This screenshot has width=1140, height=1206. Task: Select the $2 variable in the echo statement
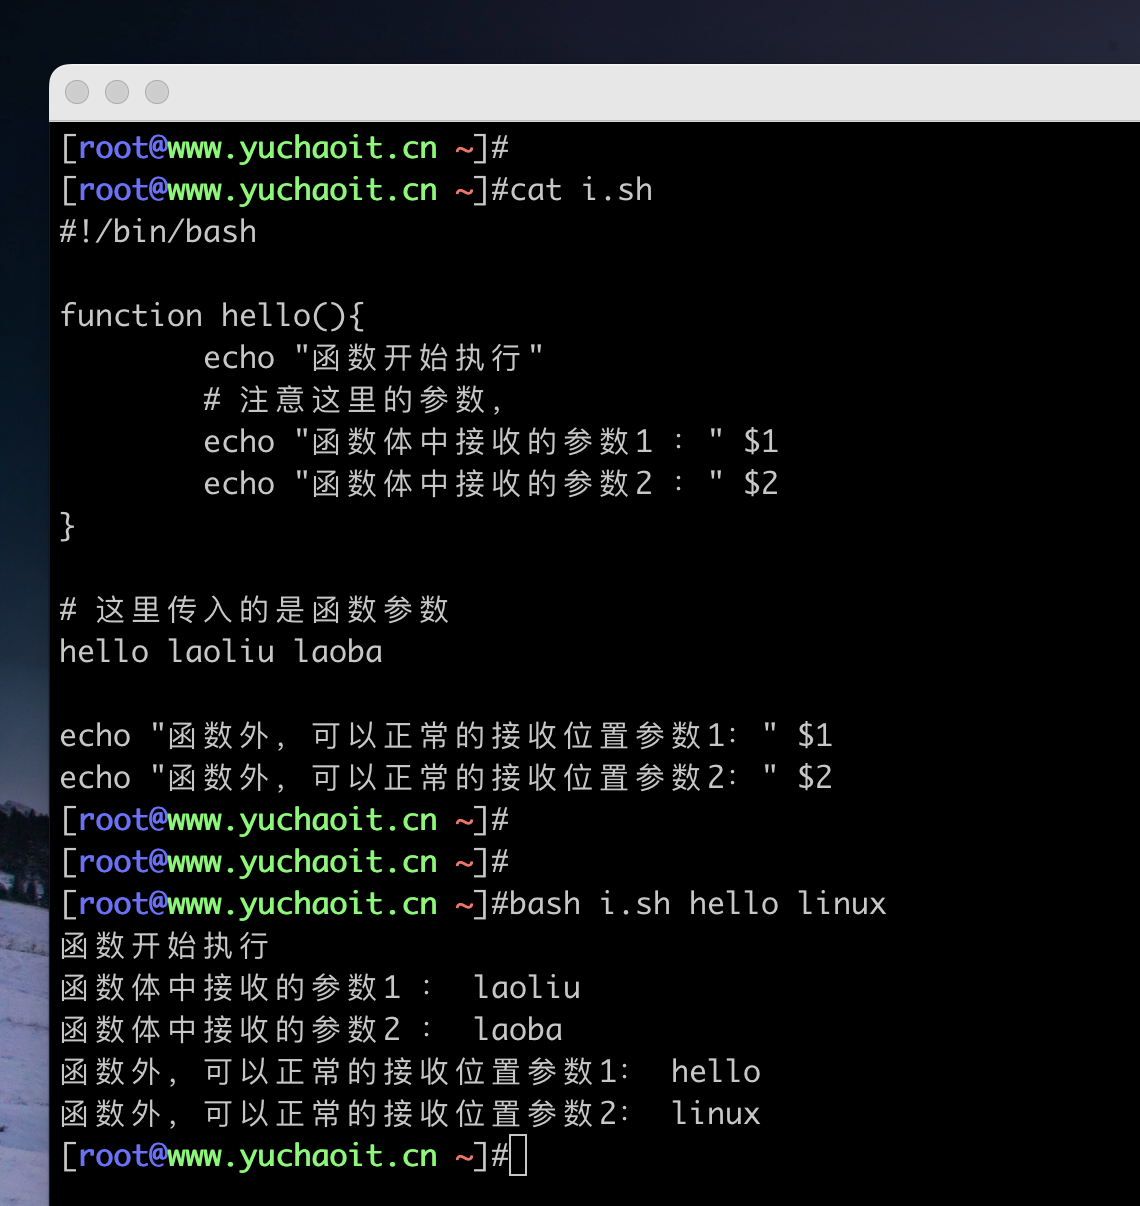(x=763, y=483)
